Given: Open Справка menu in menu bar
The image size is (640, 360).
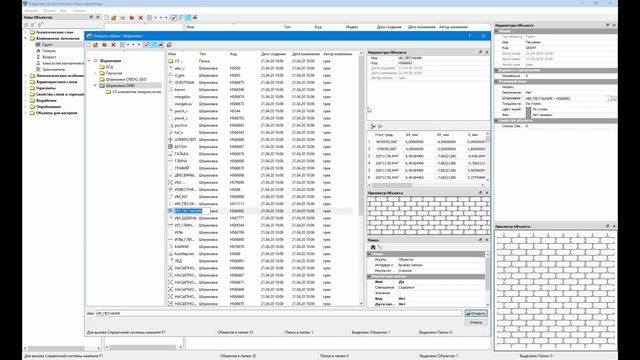Looking at the screenshot, I should coord(79,11).
